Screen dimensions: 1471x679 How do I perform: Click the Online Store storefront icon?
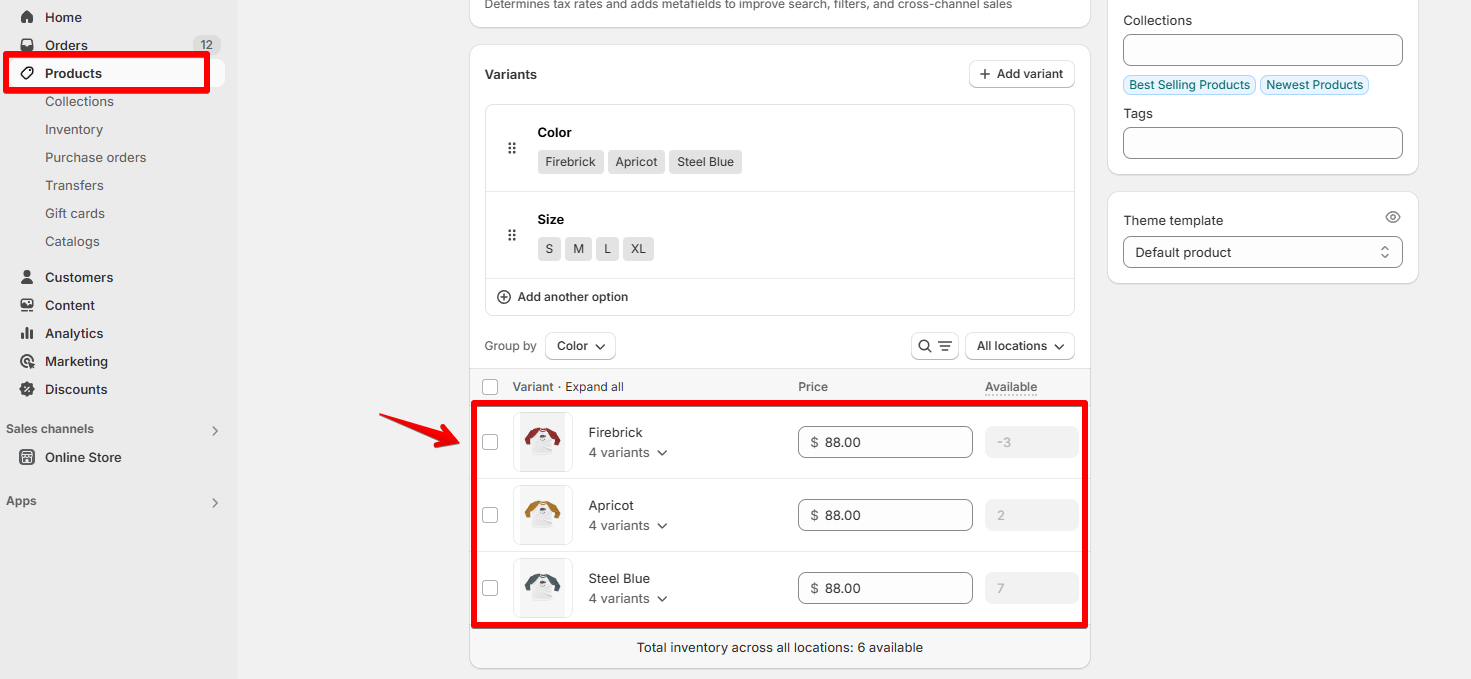tap(27, 457)
